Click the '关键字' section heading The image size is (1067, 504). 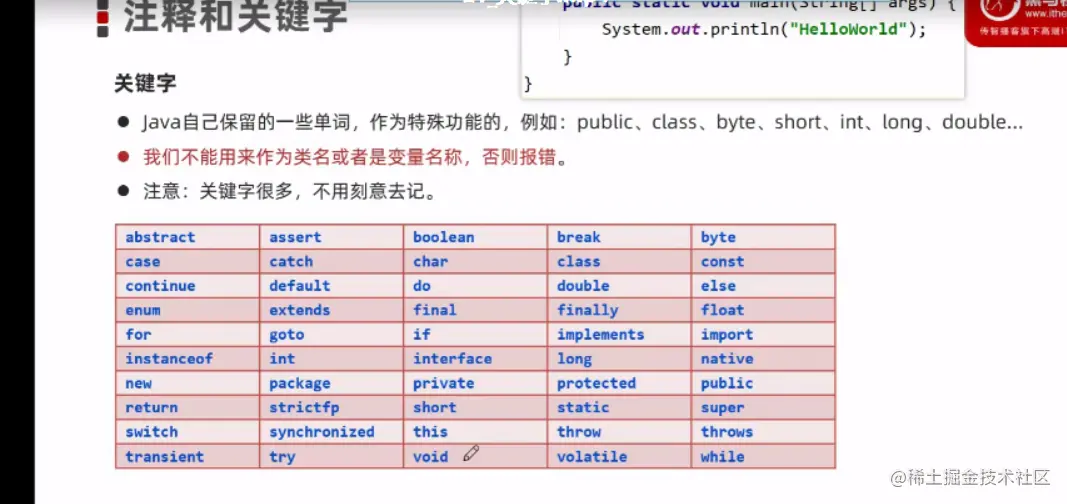click(146, 84)
